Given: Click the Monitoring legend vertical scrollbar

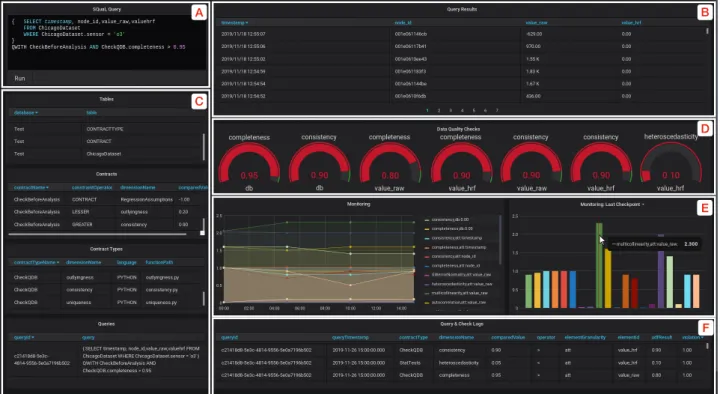Looking at the screenshot, I should (x=500, y=239).
